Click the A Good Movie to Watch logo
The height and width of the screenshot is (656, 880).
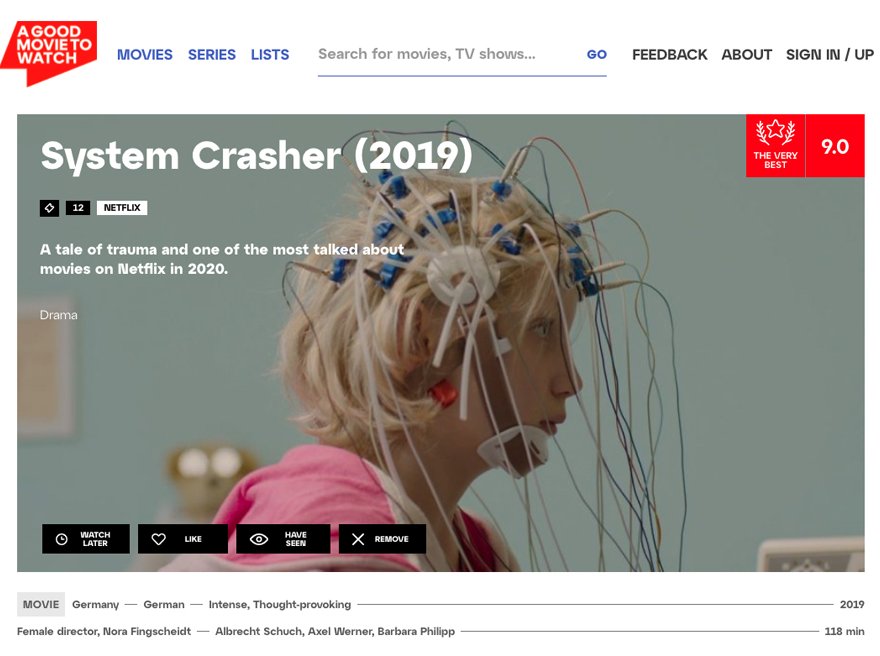(49, 52)
